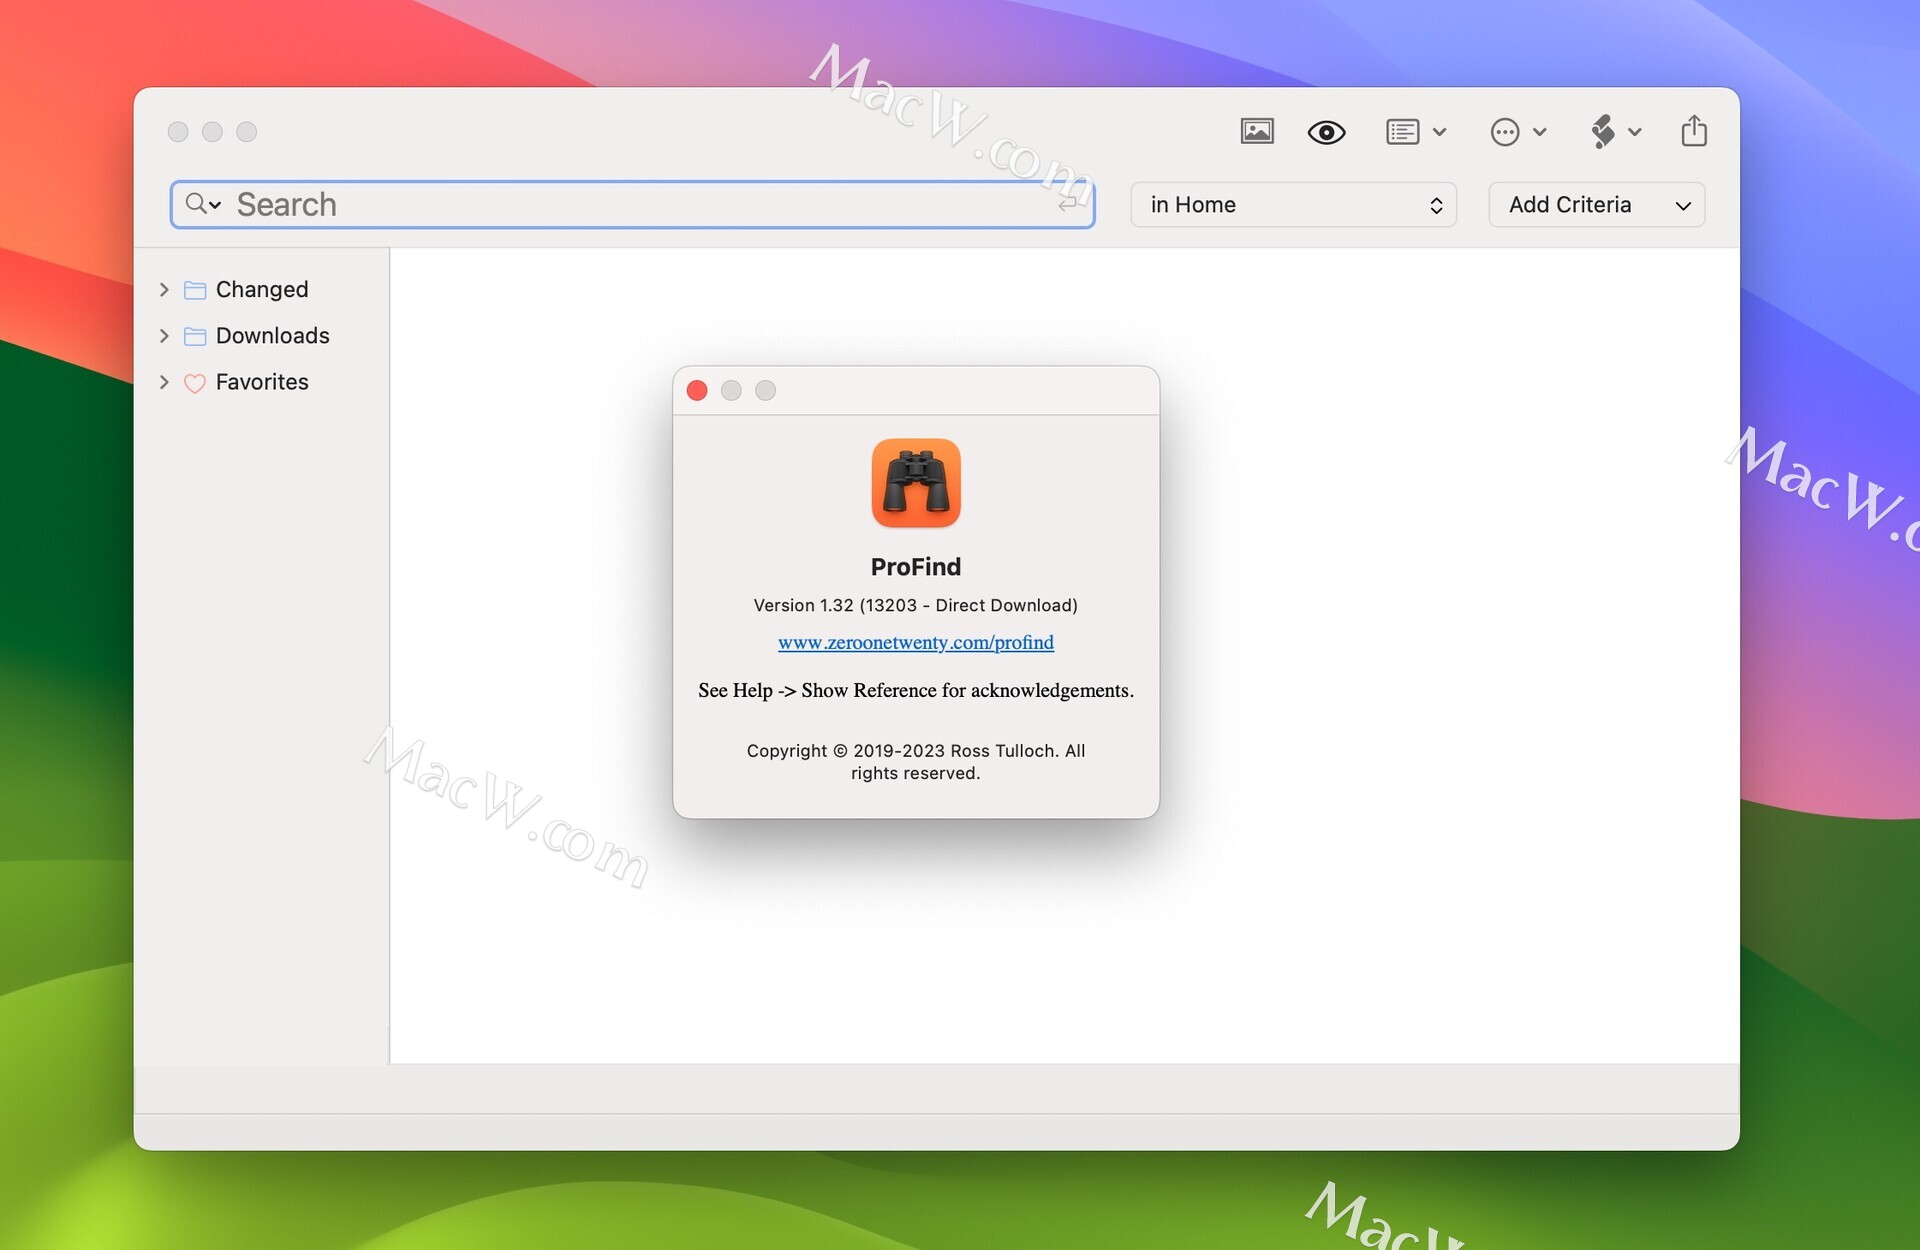The width and height of the screenshot is (1920, 1250).
Task: Click the ProFind title text
Action: [x=916, y=567]
